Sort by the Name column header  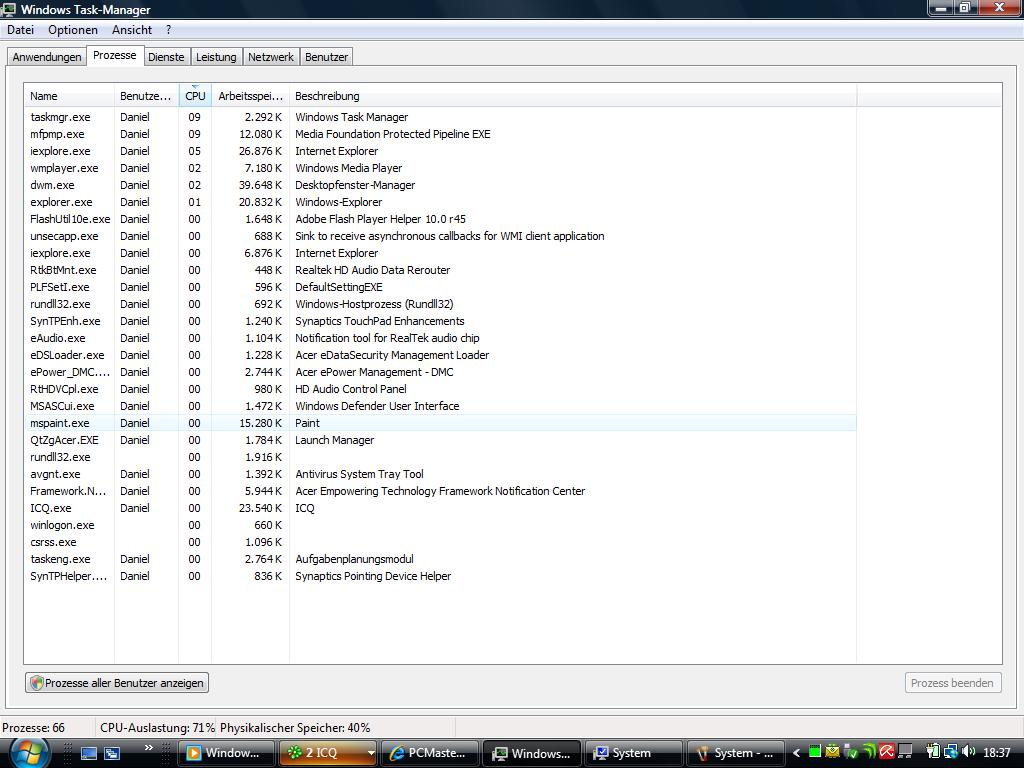pyautogui.click(x=69, y=96)
